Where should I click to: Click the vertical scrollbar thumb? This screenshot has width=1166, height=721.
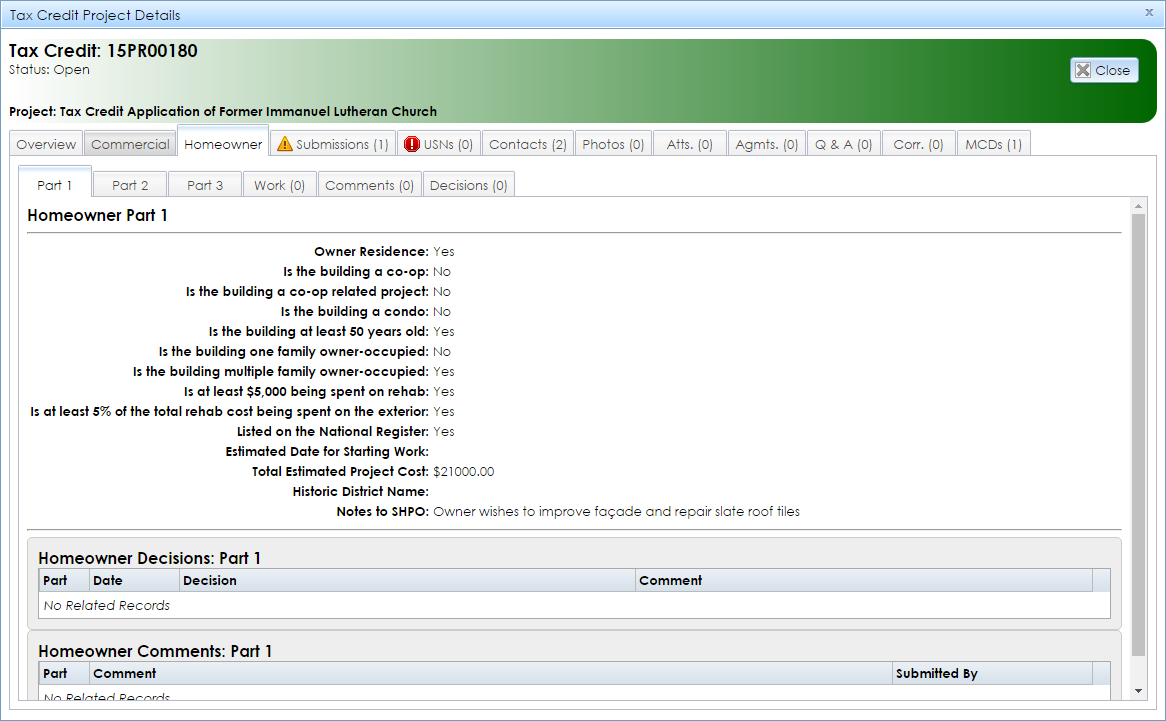pyautogui.click(x=1138, y=435)
